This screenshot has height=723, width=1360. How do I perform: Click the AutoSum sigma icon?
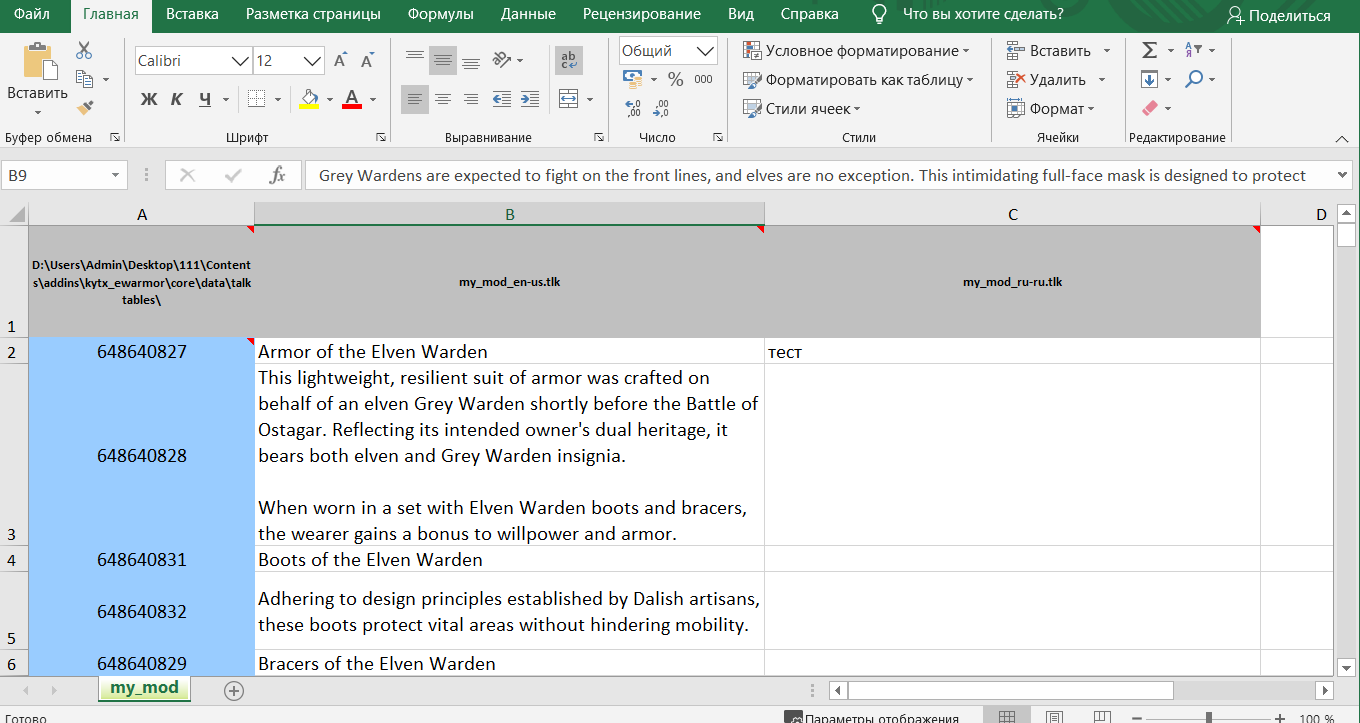(x=1149, y=50)
